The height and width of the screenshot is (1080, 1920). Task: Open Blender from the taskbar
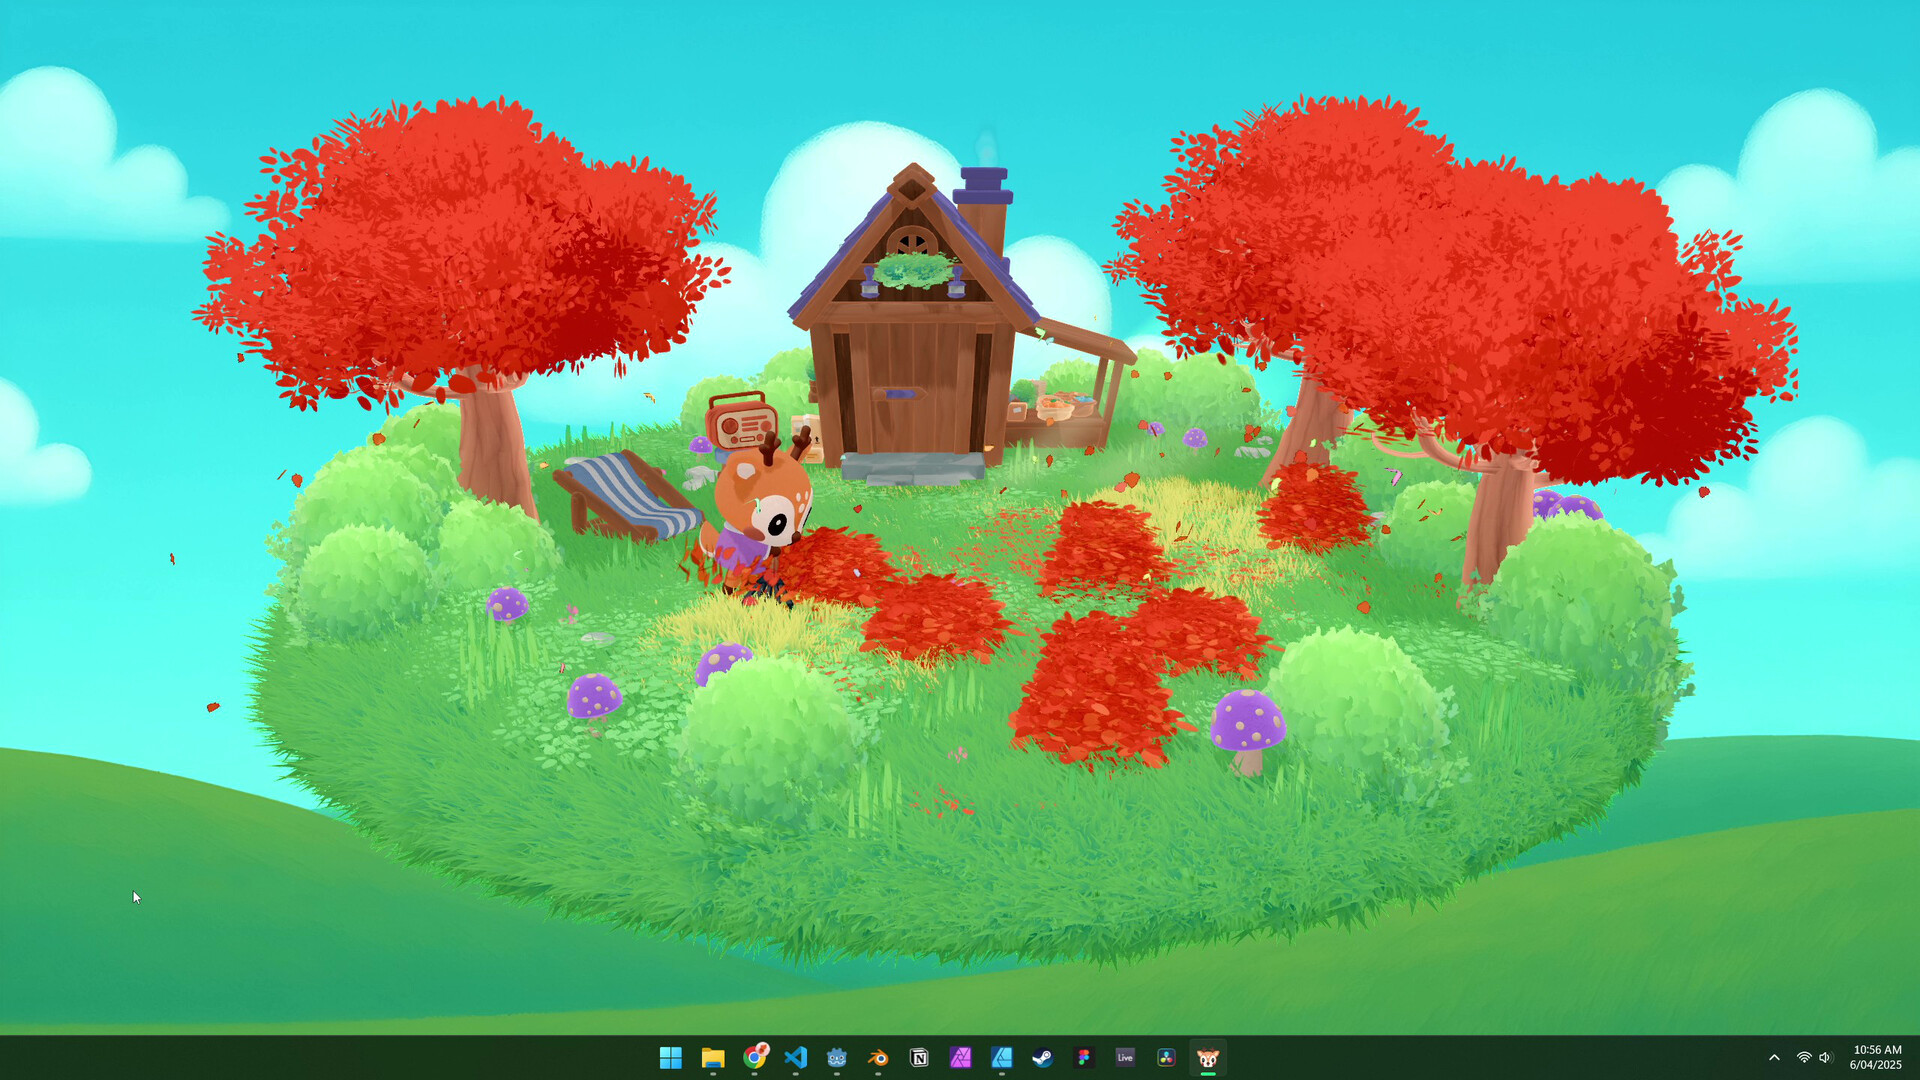878,1057
